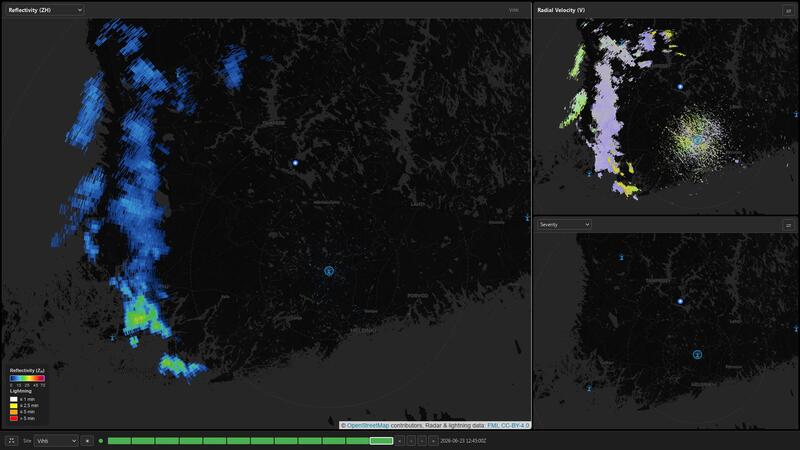Click the PORVOO map label
This screenshot has height=450, width=800.
click(418, 296)
